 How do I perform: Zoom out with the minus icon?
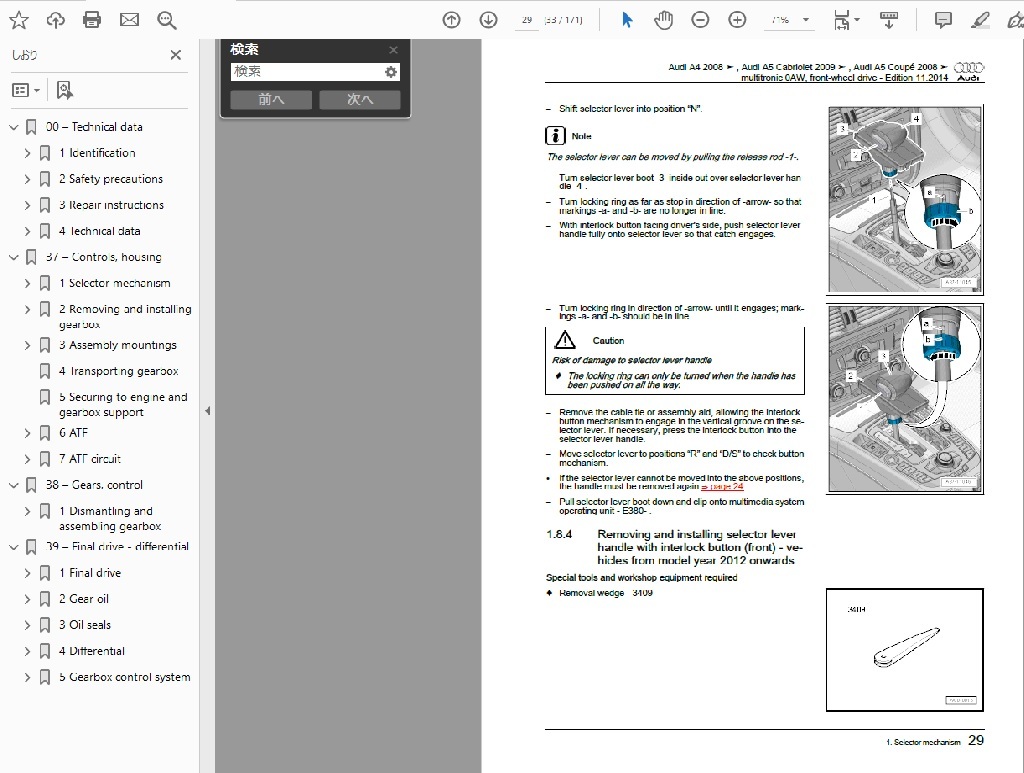(700, 20)
